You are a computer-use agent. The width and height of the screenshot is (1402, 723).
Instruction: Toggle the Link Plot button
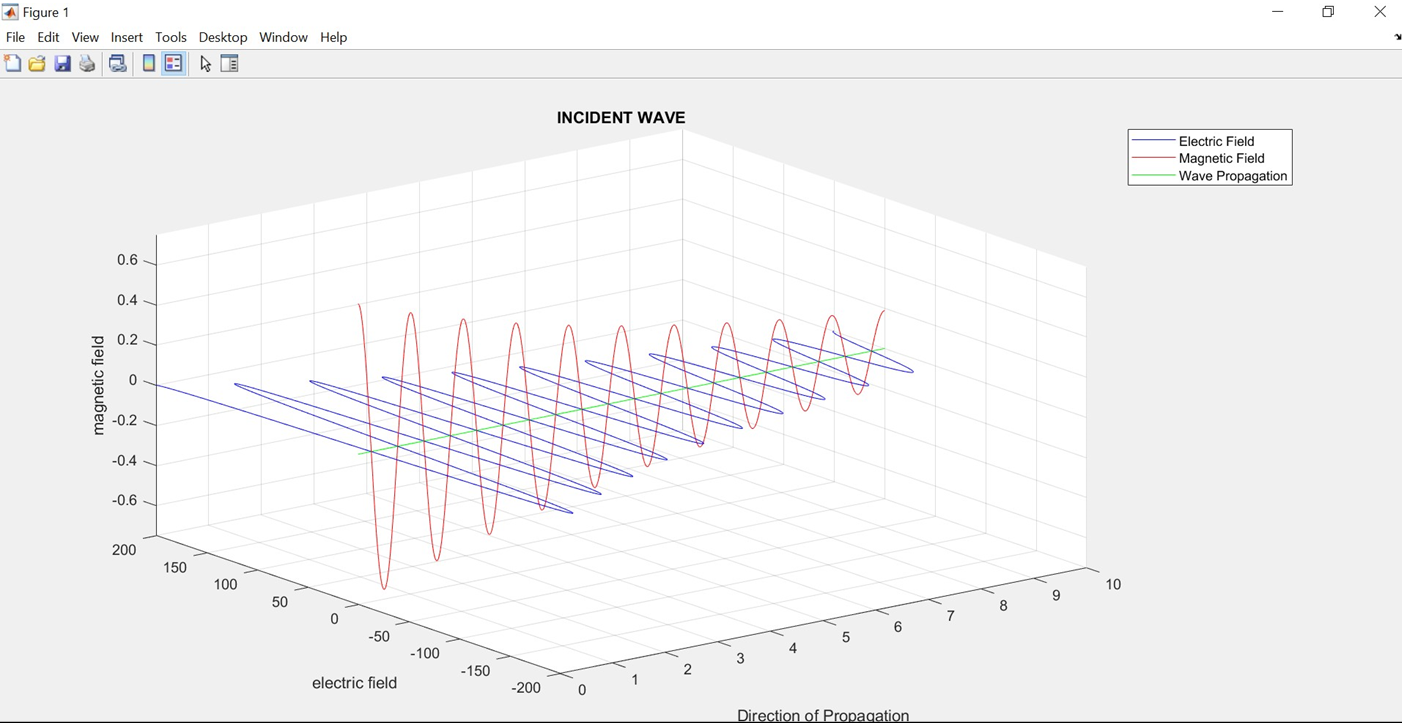click(117, 63)
